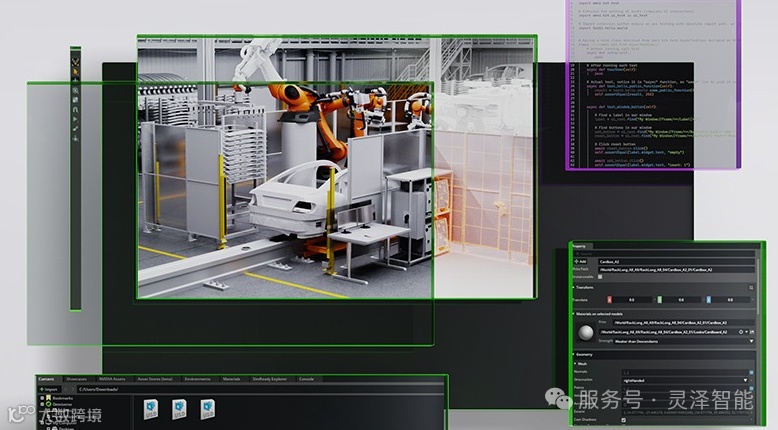Click the material sphere preview thumbnail
This screenshot has height=430, width=778.
click(586, 333)
